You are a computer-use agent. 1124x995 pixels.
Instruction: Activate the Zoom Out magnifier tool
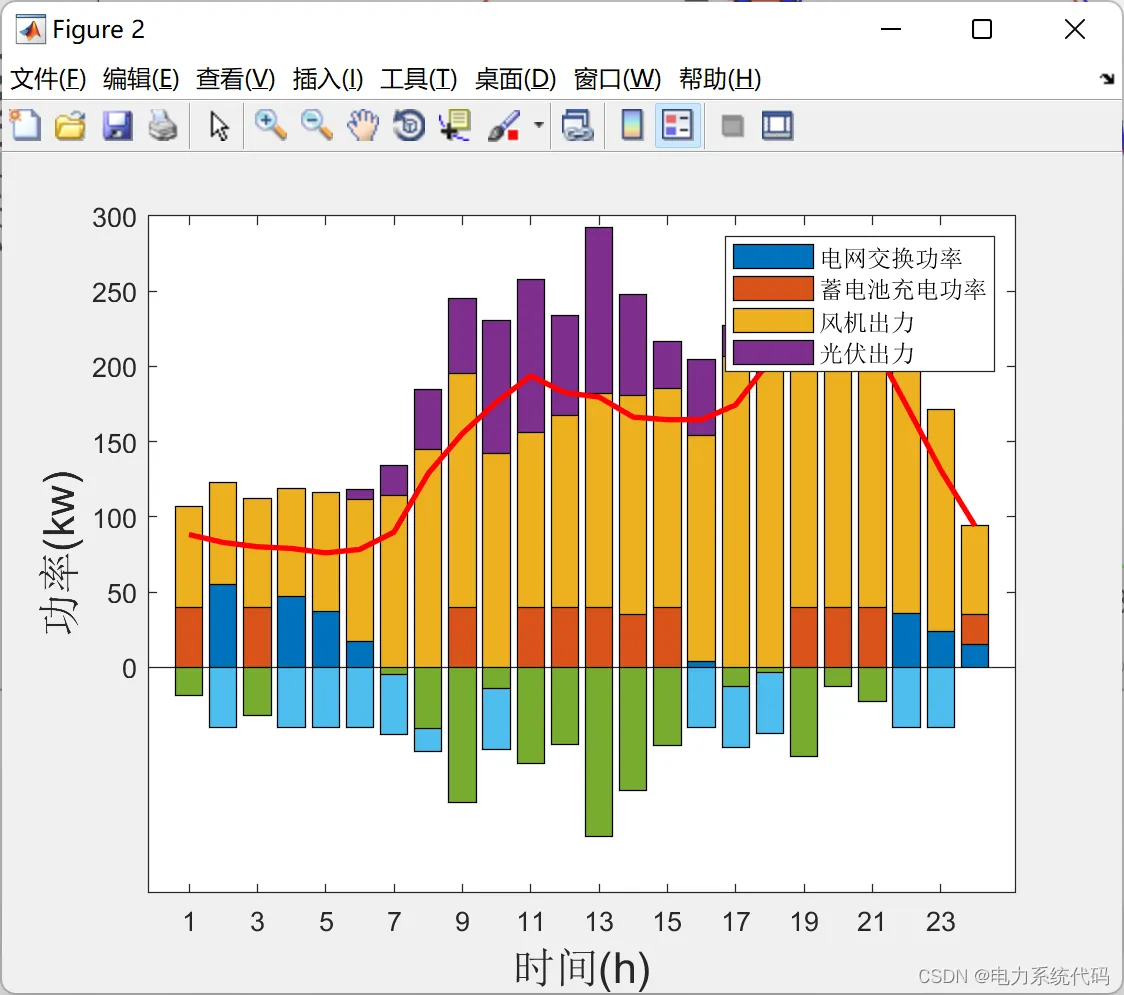point(316,125)
